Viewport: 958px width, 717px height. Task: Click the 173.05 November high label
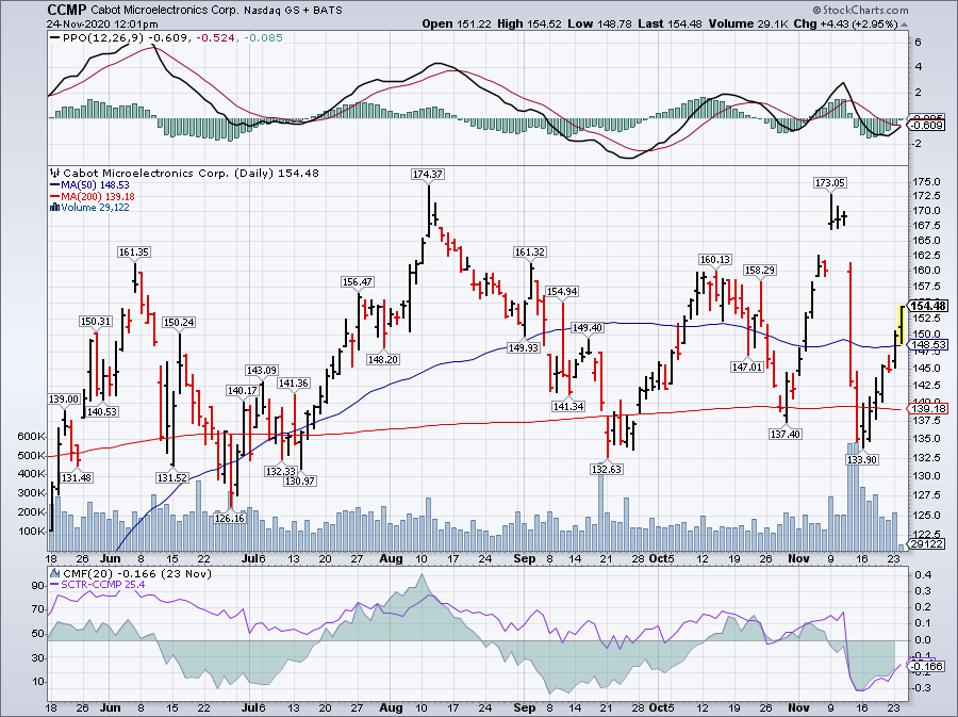click(x=830, y=183)
